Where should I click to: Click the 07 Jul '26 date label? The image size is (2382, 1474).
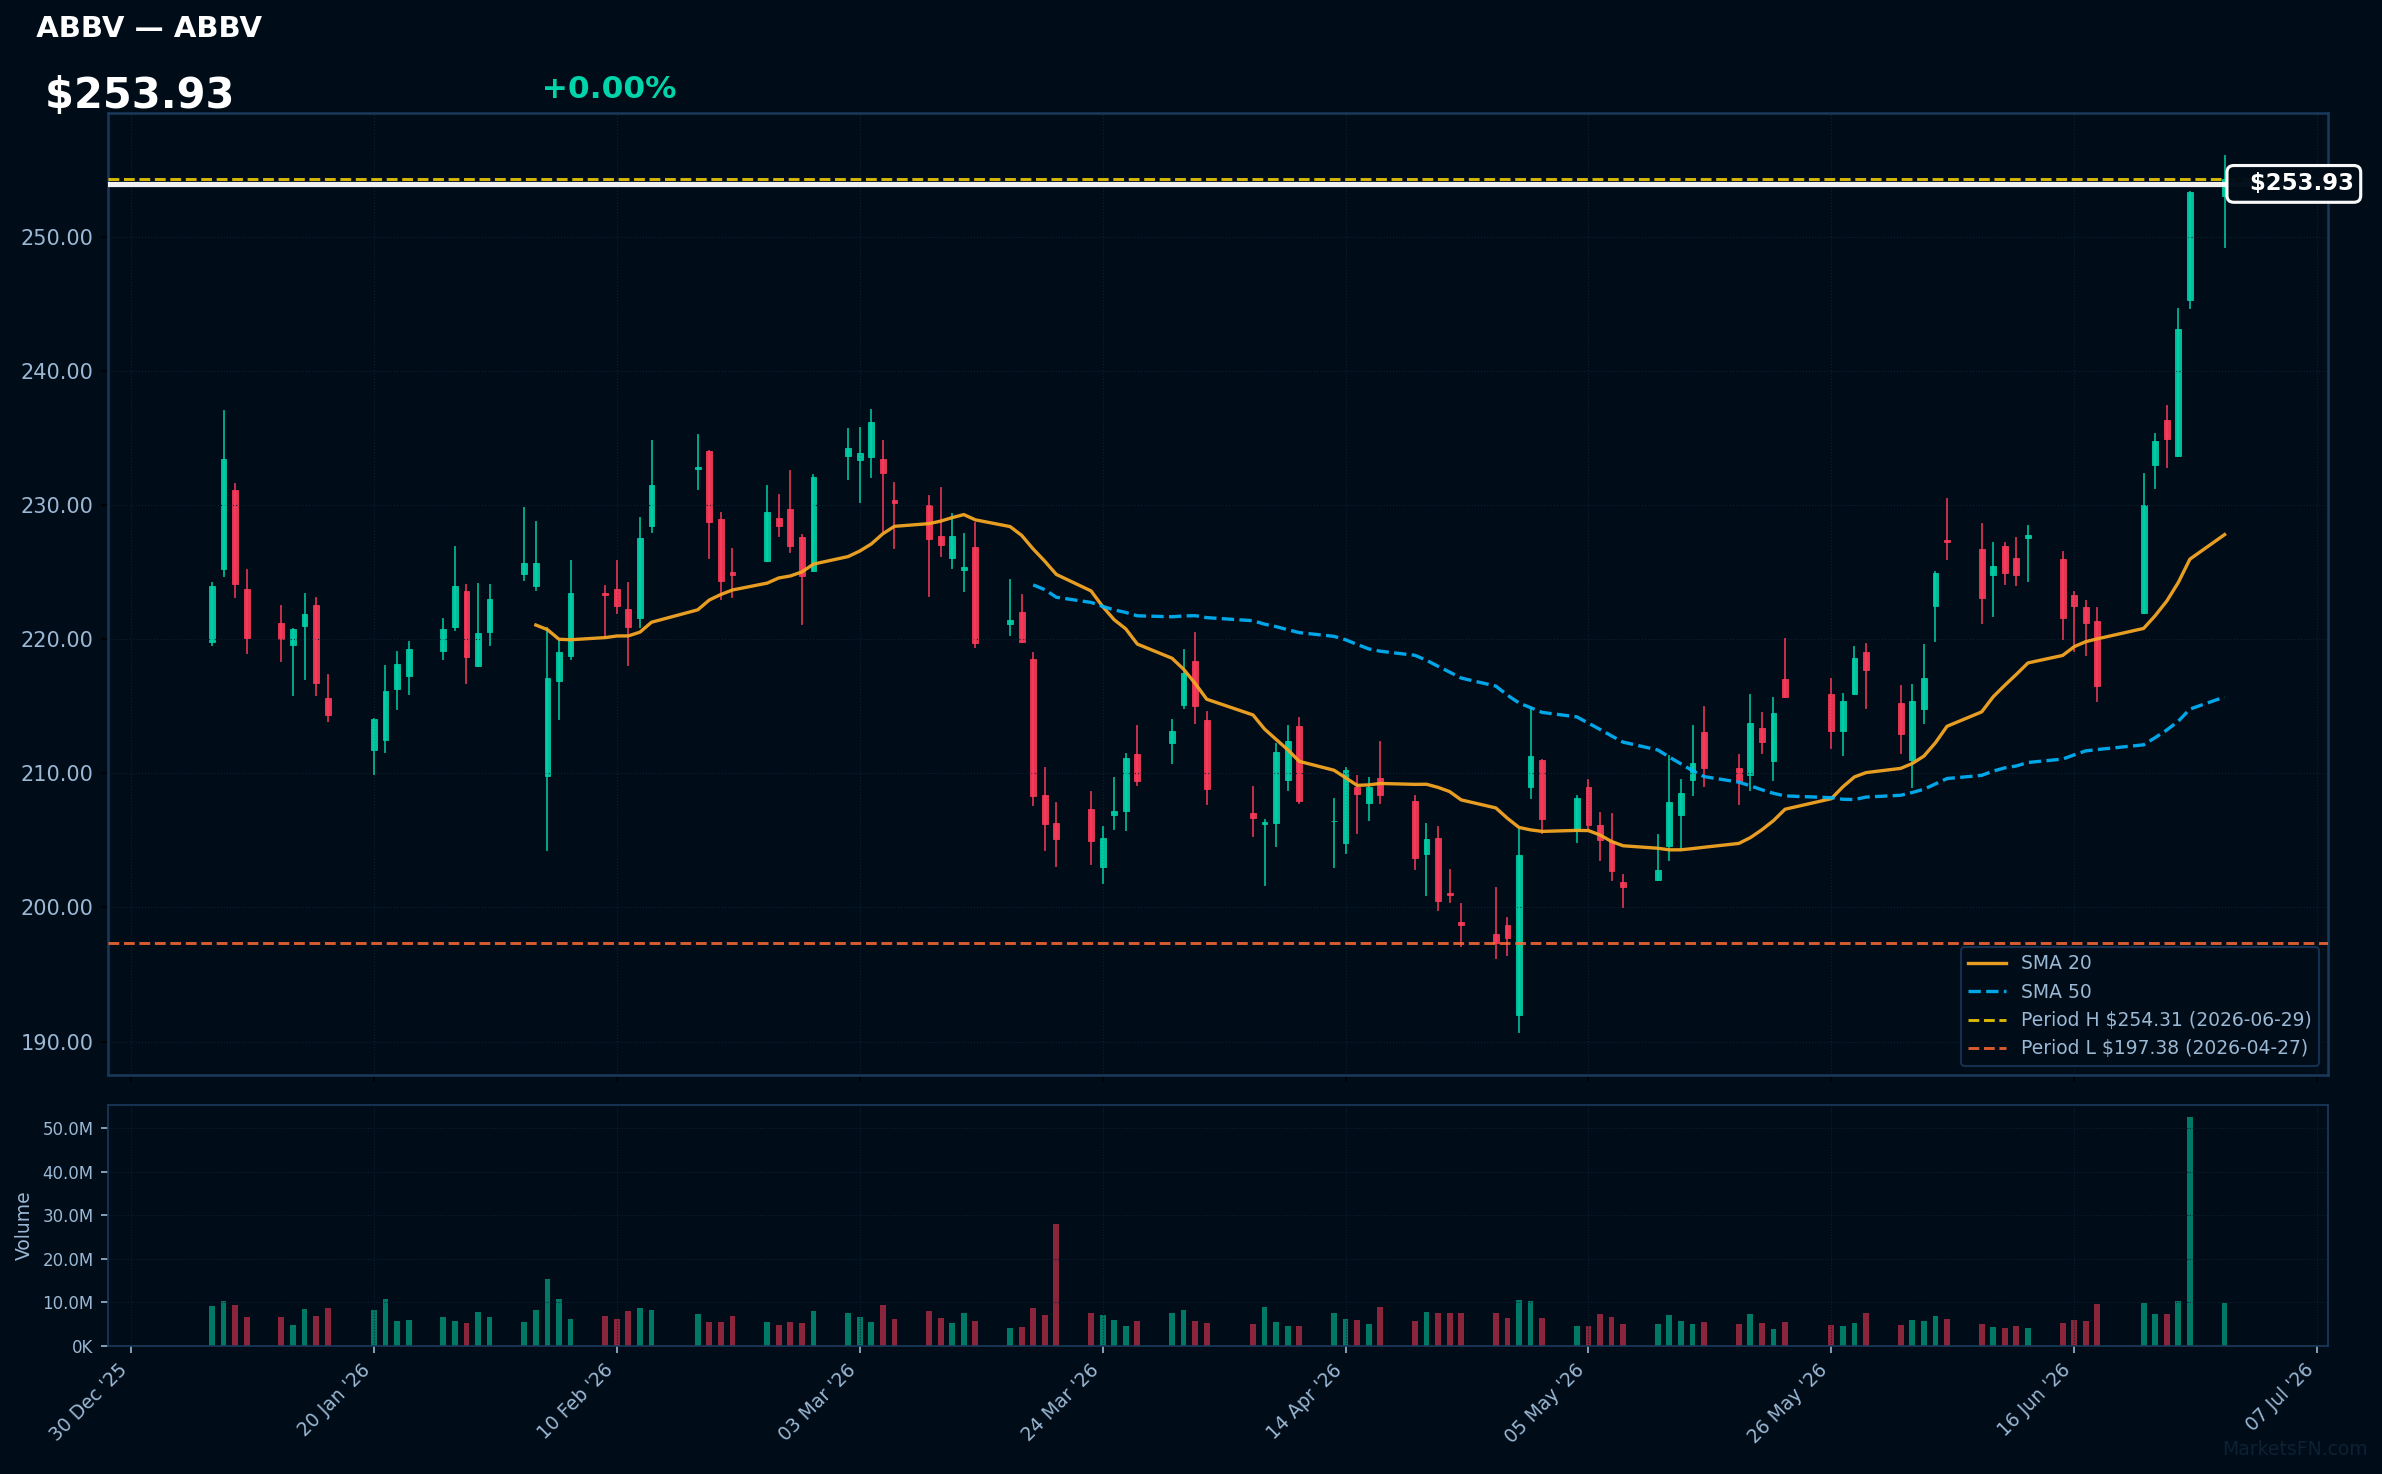point(2278,1396)
